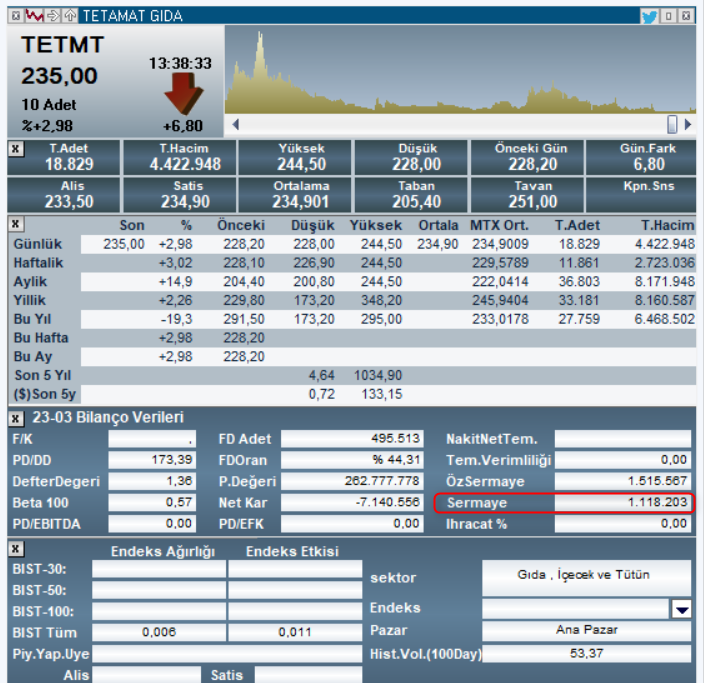Viewport: 704px width, 683px height.
Task: Click the MTX Ort. column header
Action: click(x=499, y=225)
